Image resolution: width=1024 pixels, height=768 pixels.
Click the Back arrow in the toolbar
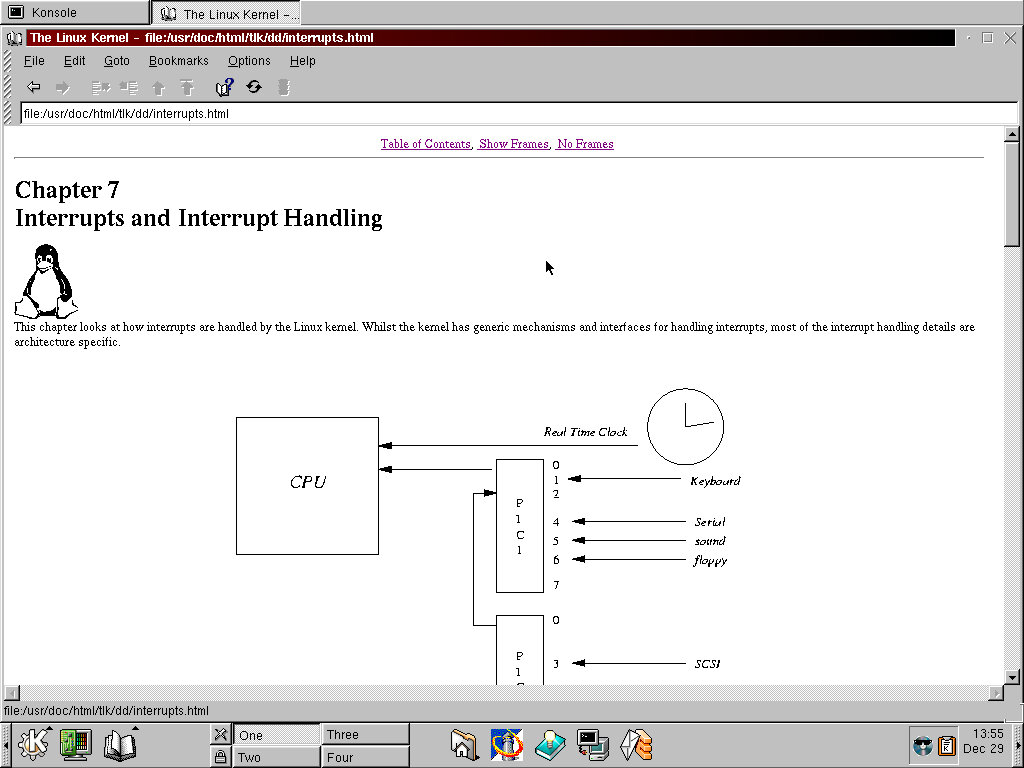(x=33, y=87)
